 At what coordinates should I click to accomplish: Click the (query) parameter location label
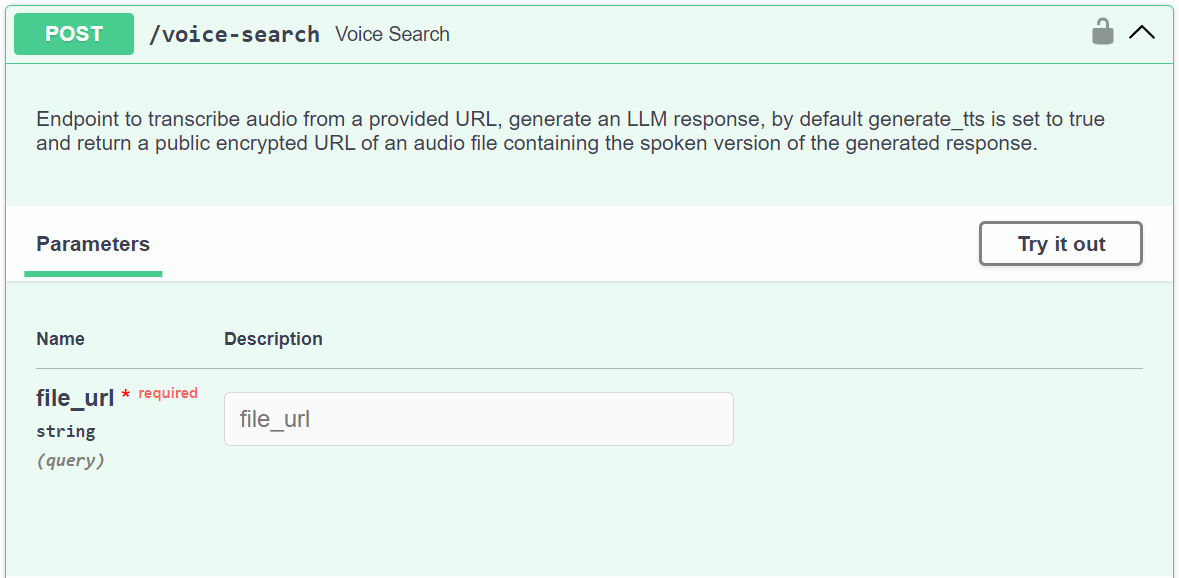click(70, 460)
